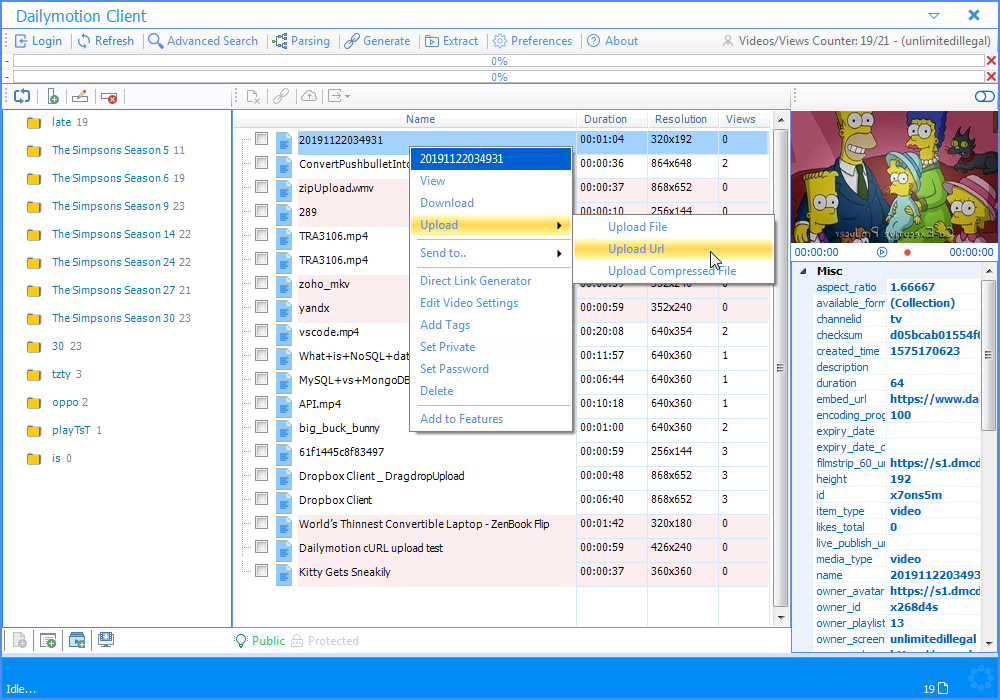Click the add new playlist icon
Image resolution: width=1000 pixels, height=700 pixels.
(x=53, y=97)
